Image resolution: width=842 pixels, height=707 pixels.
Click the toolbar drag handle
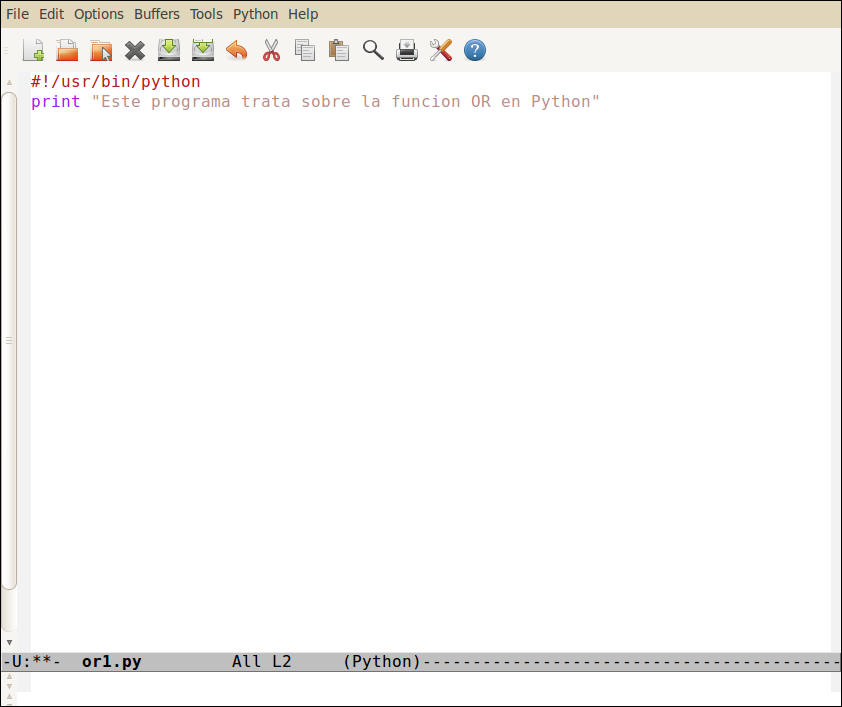pyautogui.click(x=6, y=50)
